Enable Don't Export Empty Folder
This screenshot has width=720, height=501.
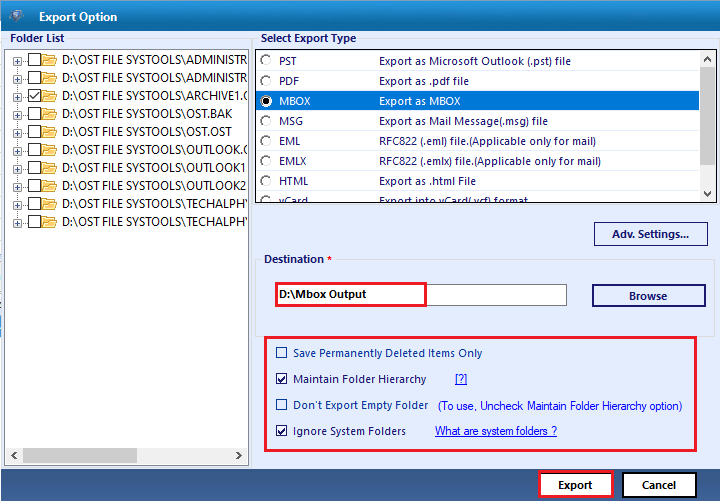coord(281,405)
